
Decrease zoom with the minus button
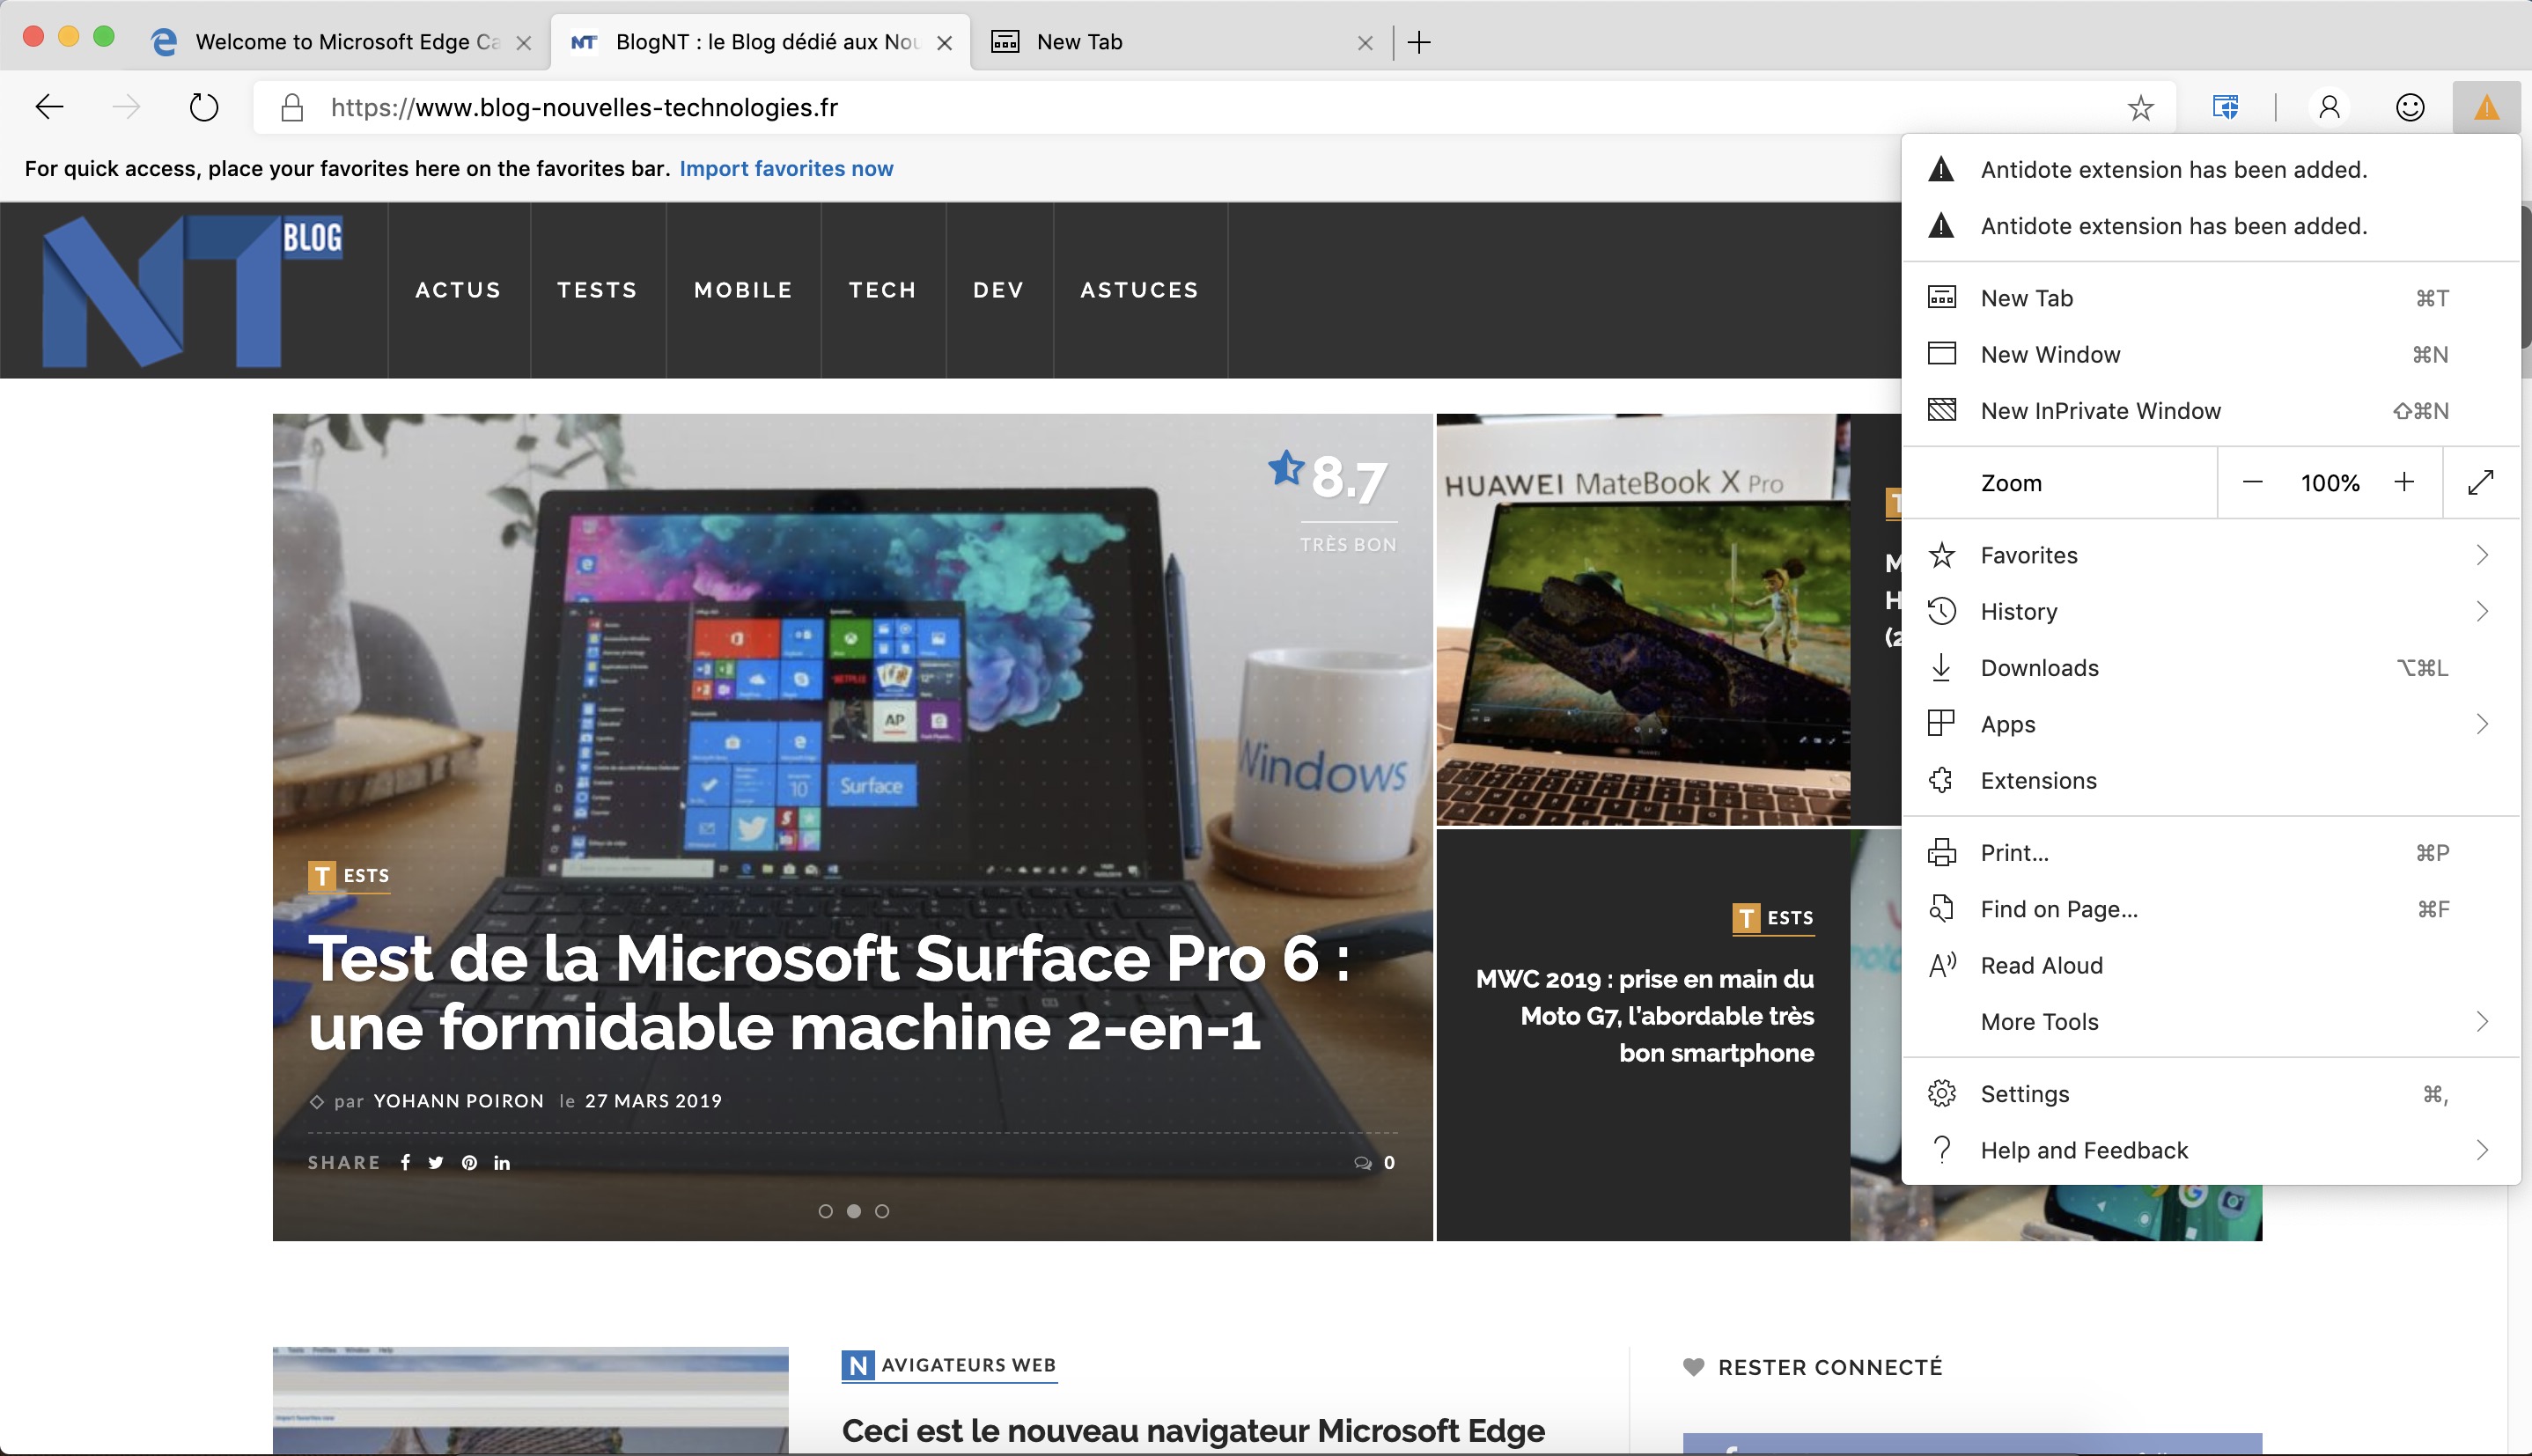[x=2252, y=483]
